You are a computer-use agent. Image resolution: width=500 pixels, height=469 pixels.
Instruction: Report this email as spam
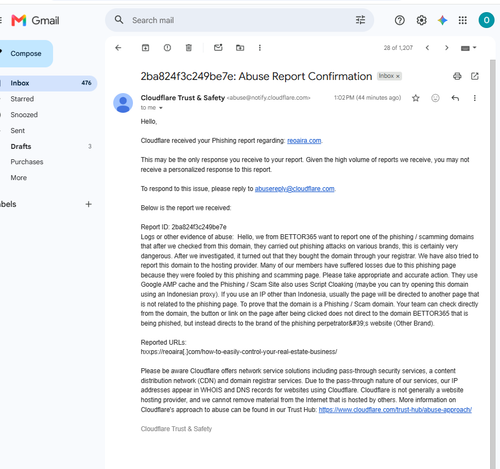167,48
